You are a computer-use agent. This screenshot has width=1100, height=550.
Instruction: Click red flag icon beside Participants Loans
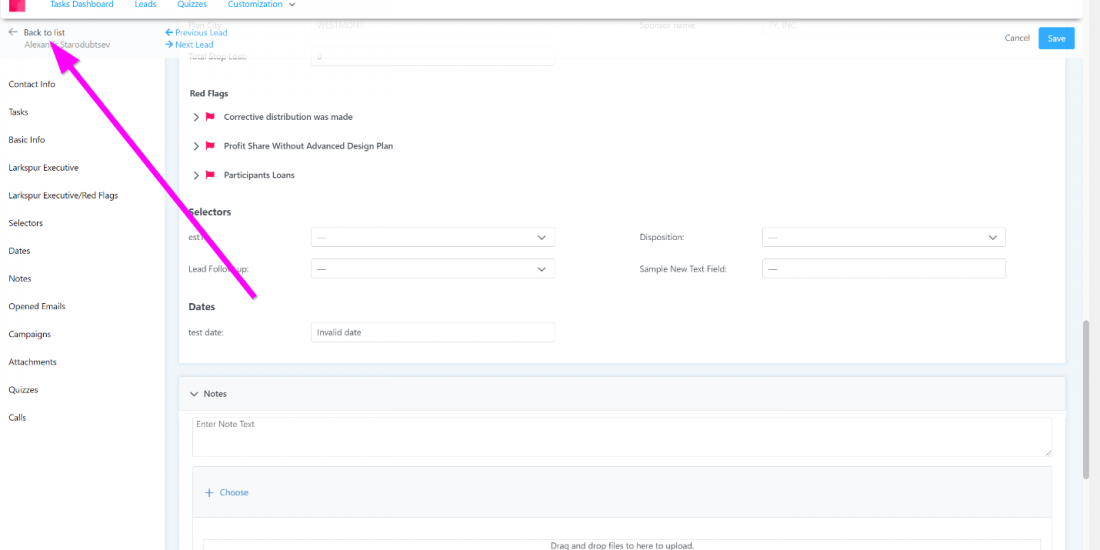coord(210,175)
